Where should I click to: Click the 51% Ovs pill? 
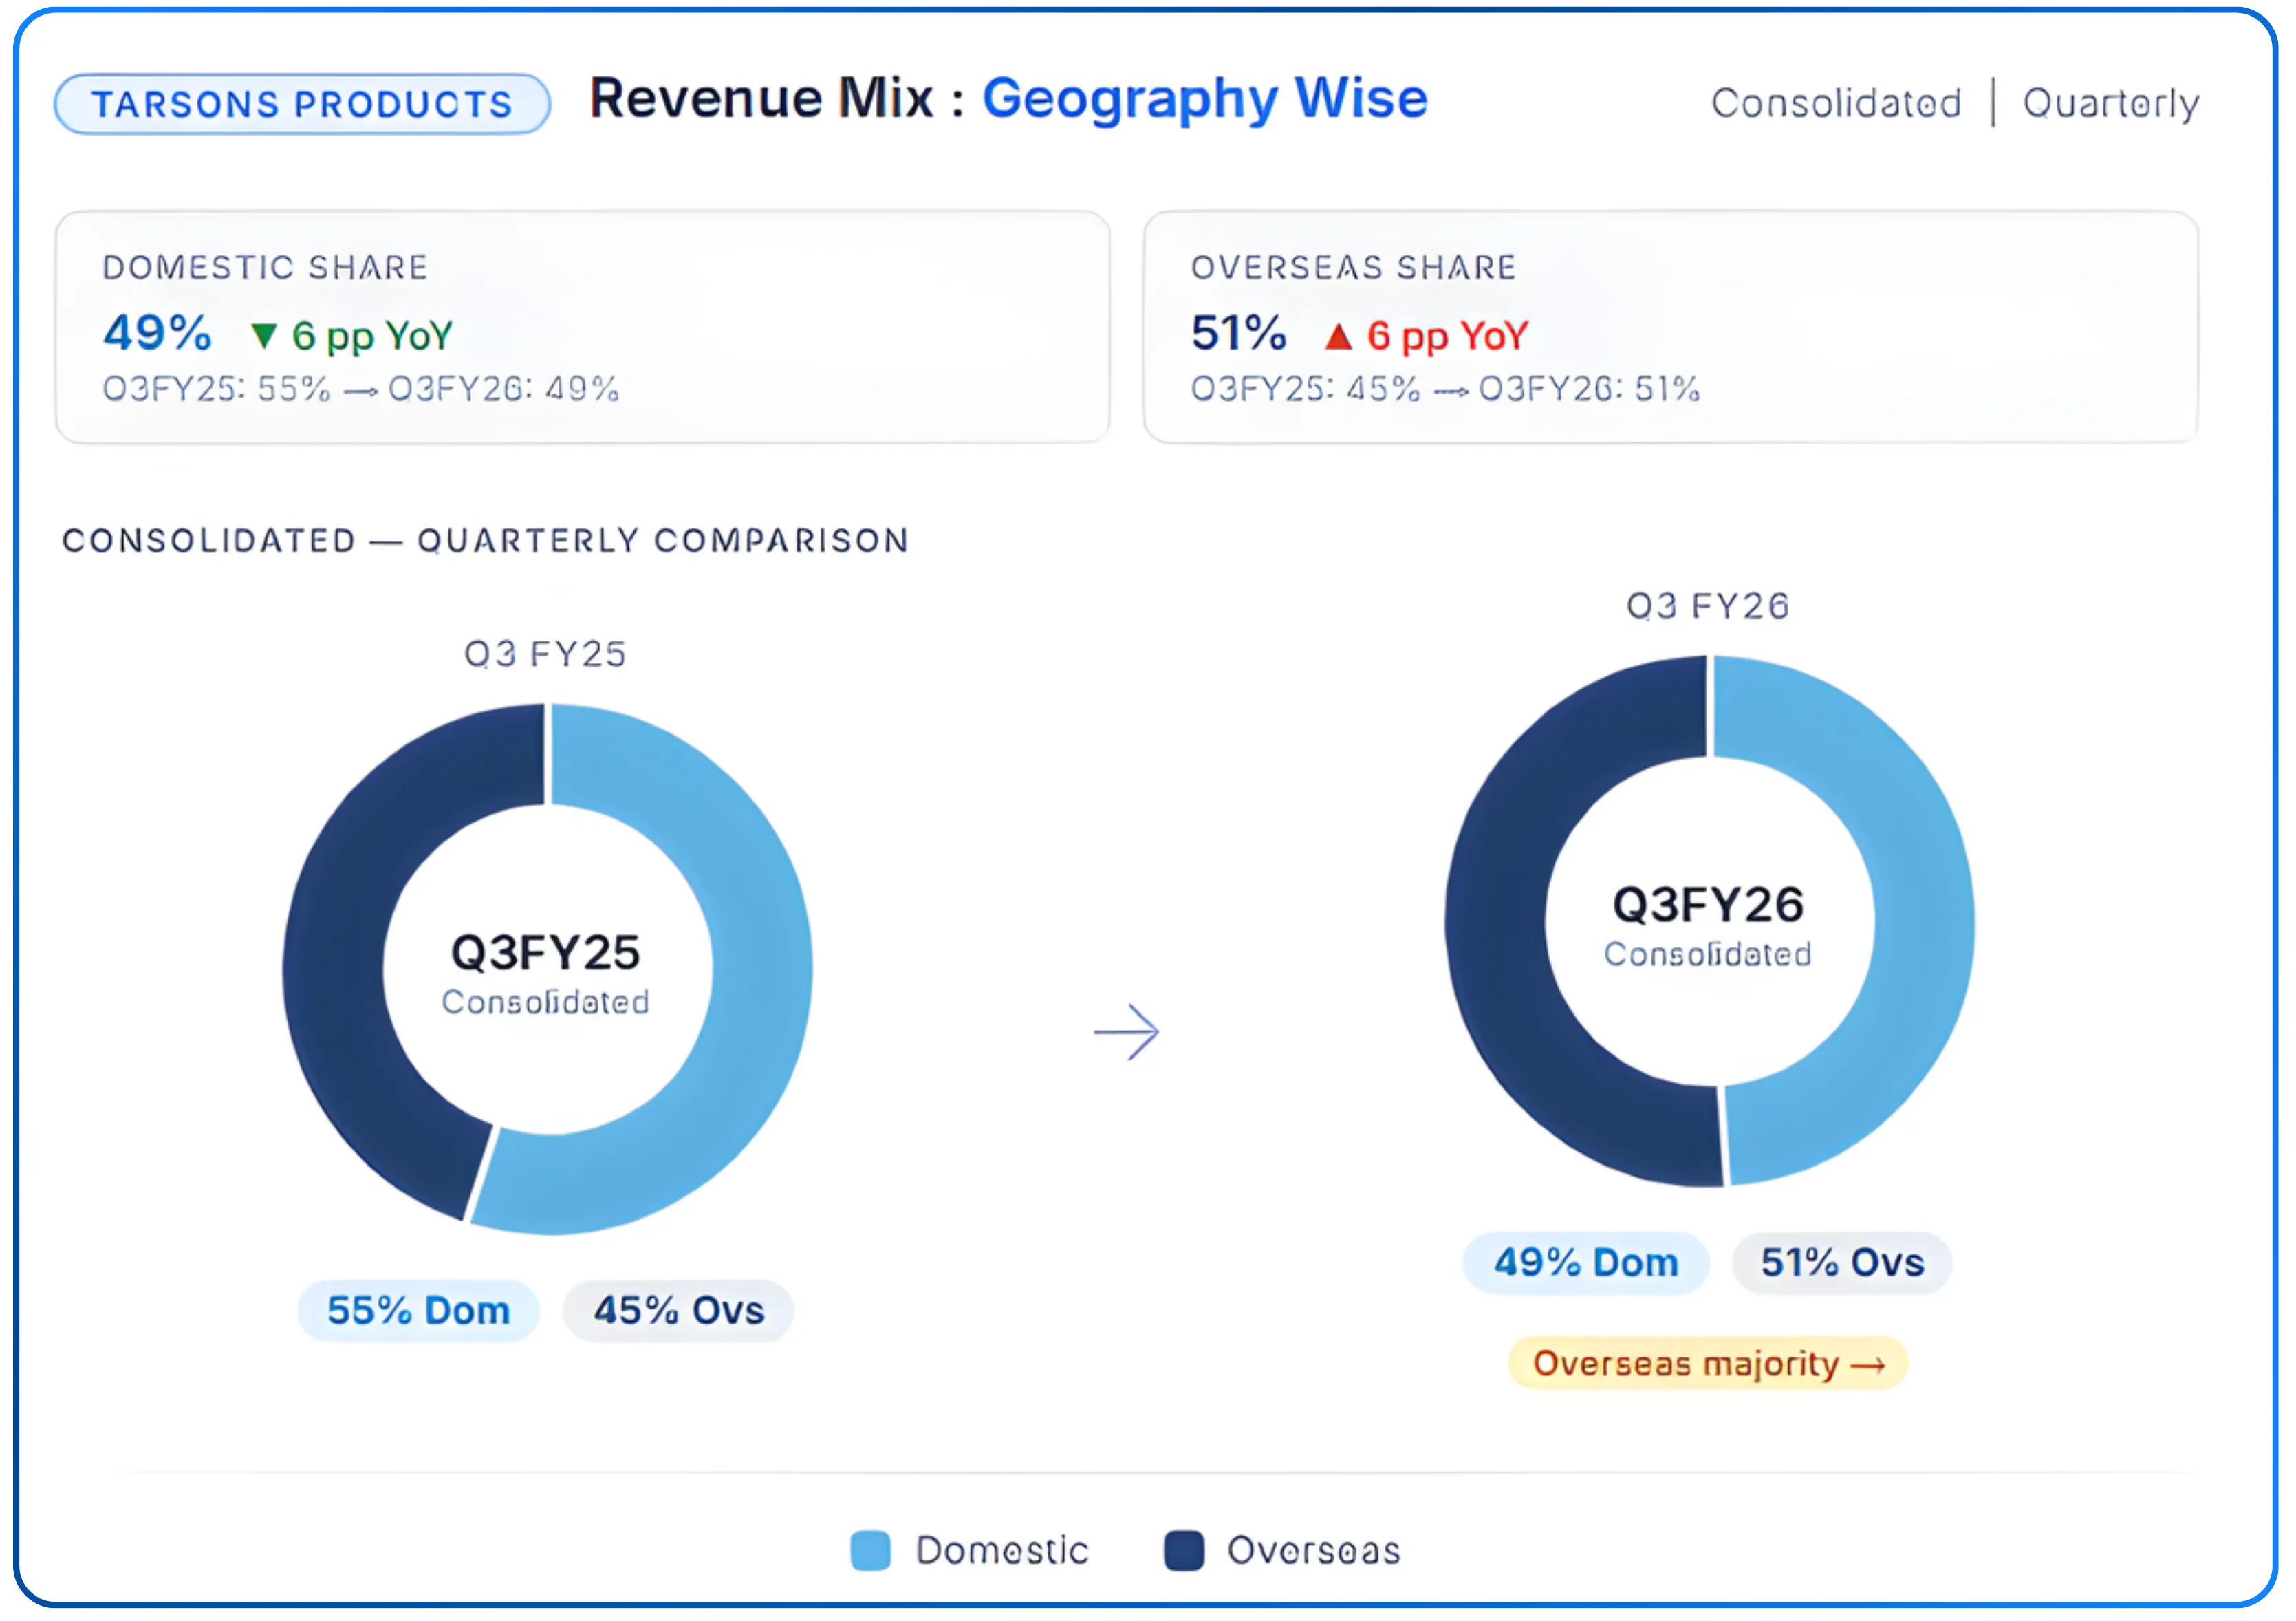1842,1262
